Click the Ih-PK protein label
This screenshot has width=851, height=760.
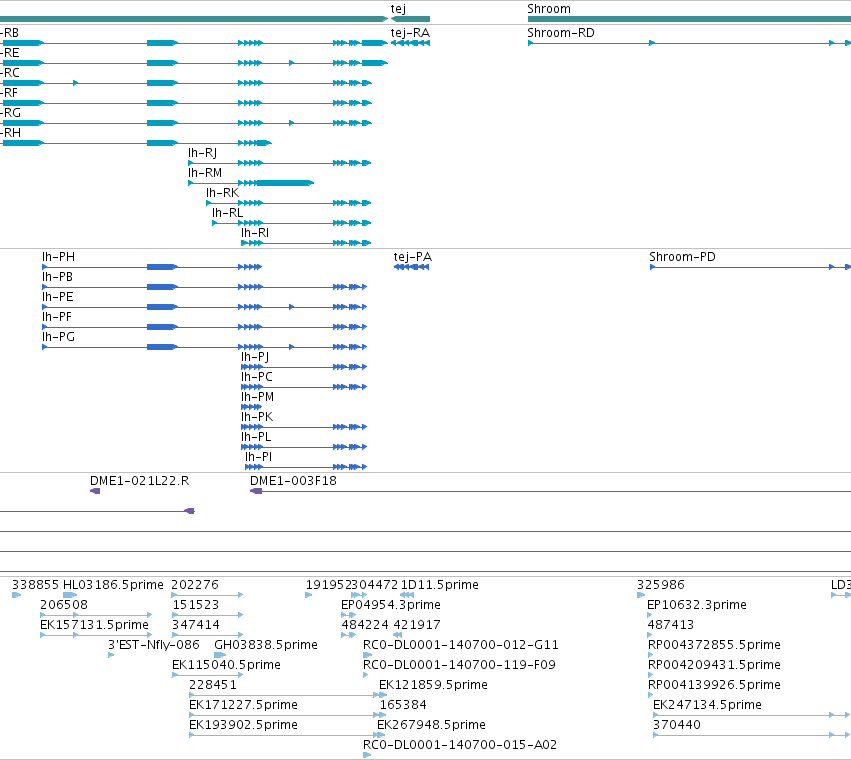[257, 417]
